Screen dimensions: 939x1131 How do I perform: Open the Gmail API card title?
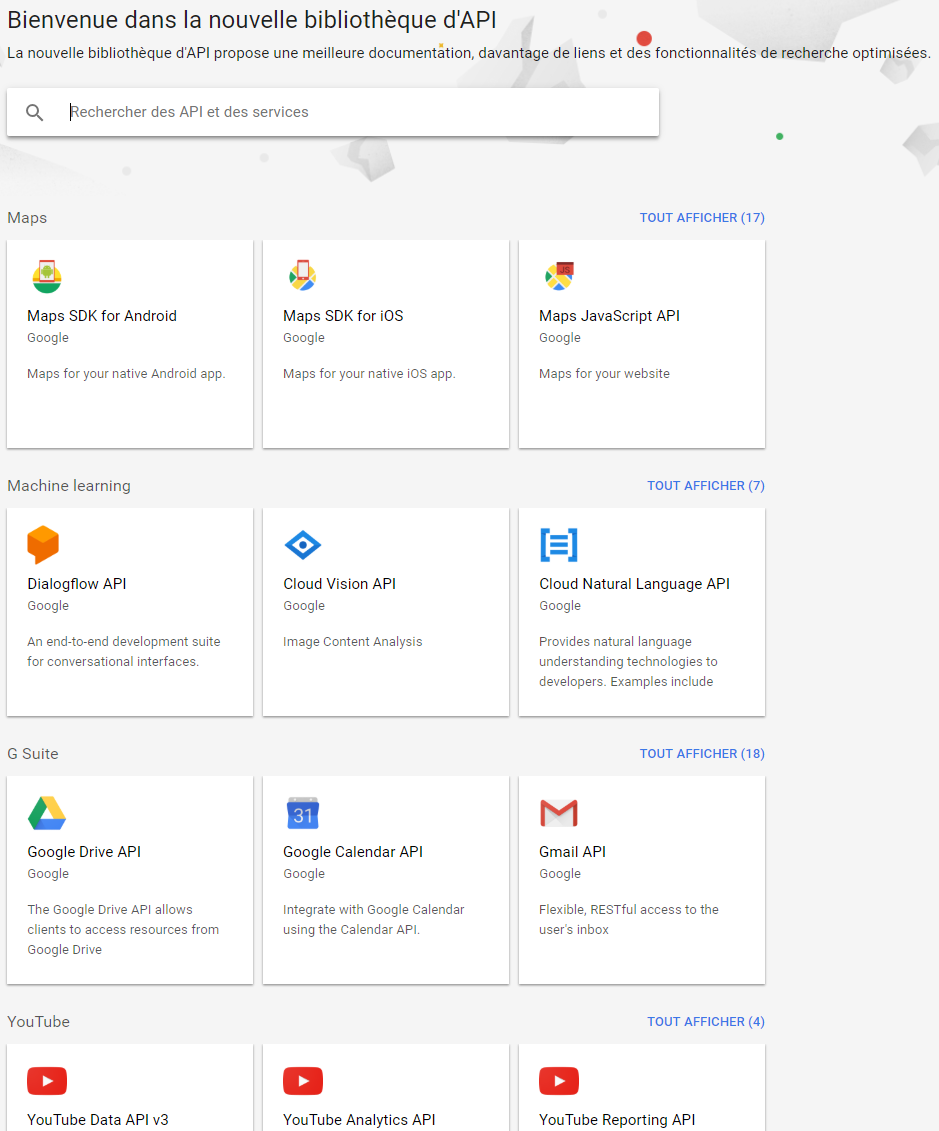(x=572, y=852)
